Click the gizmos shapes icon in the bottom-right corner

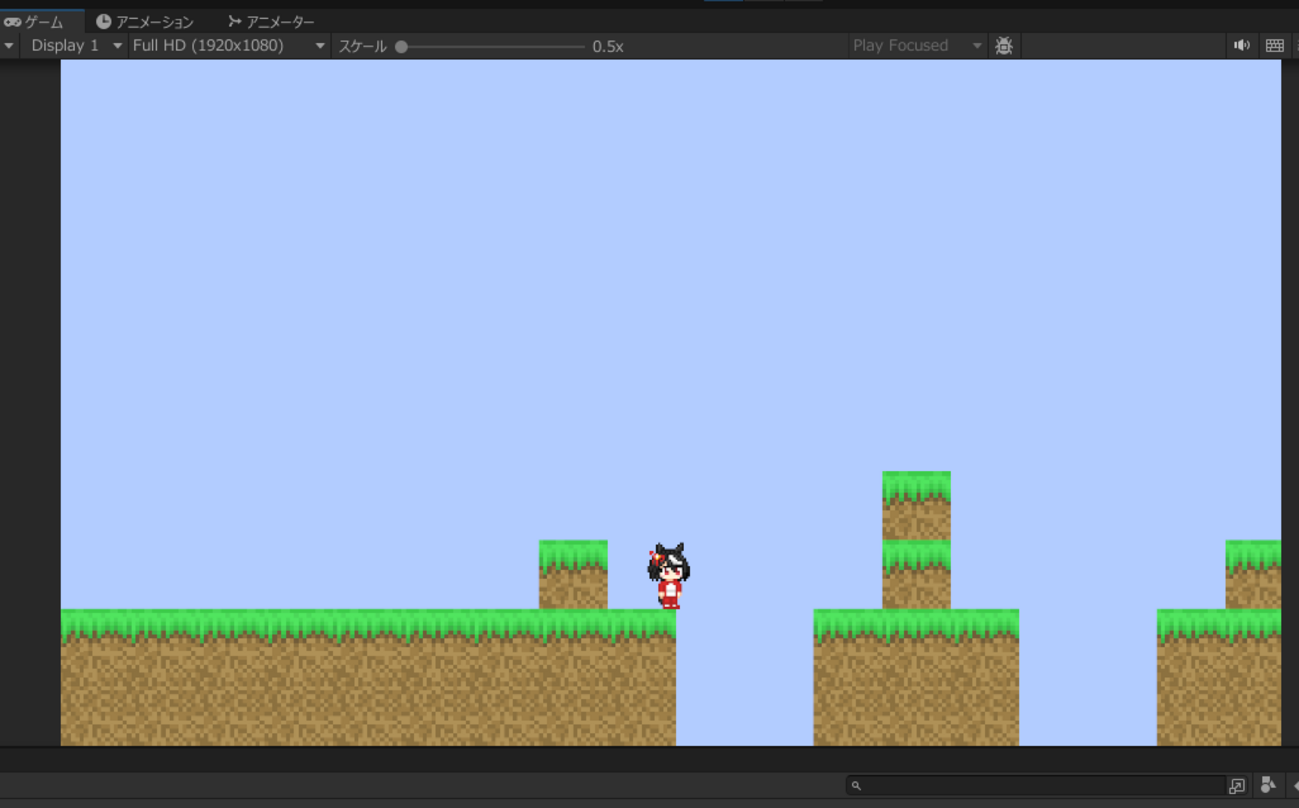coord(1267,785)
